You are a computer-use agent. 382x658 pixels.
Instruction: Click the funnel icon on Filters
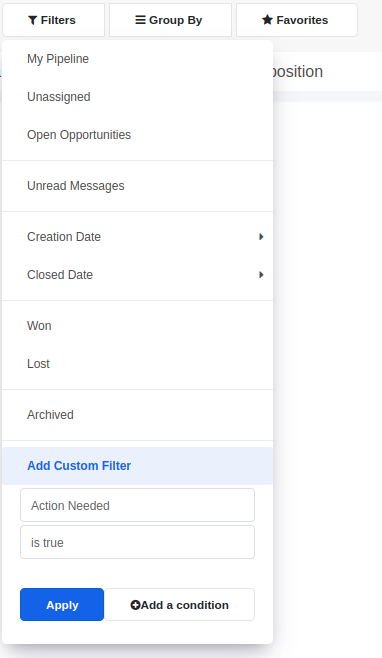pos(32,20)
